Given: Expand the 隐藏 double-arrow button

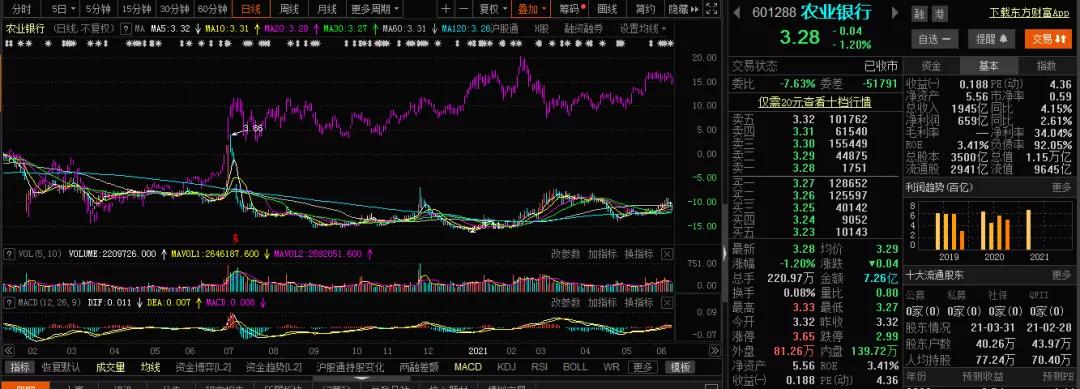Looking at the screenshot, I should click(x=683, y=9).
